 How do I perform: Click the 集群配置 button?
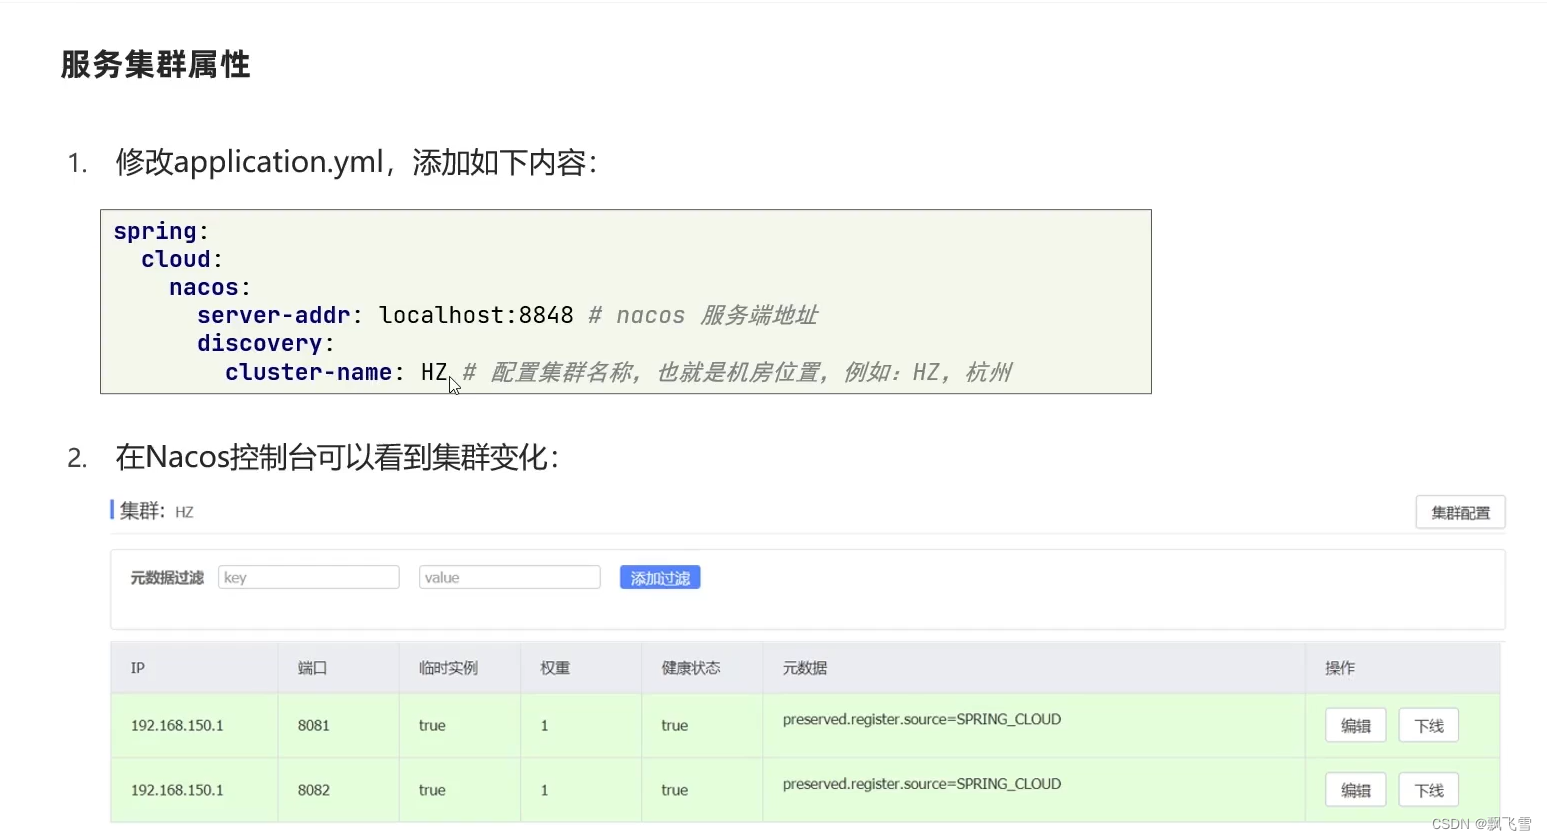coord(1460,512)
